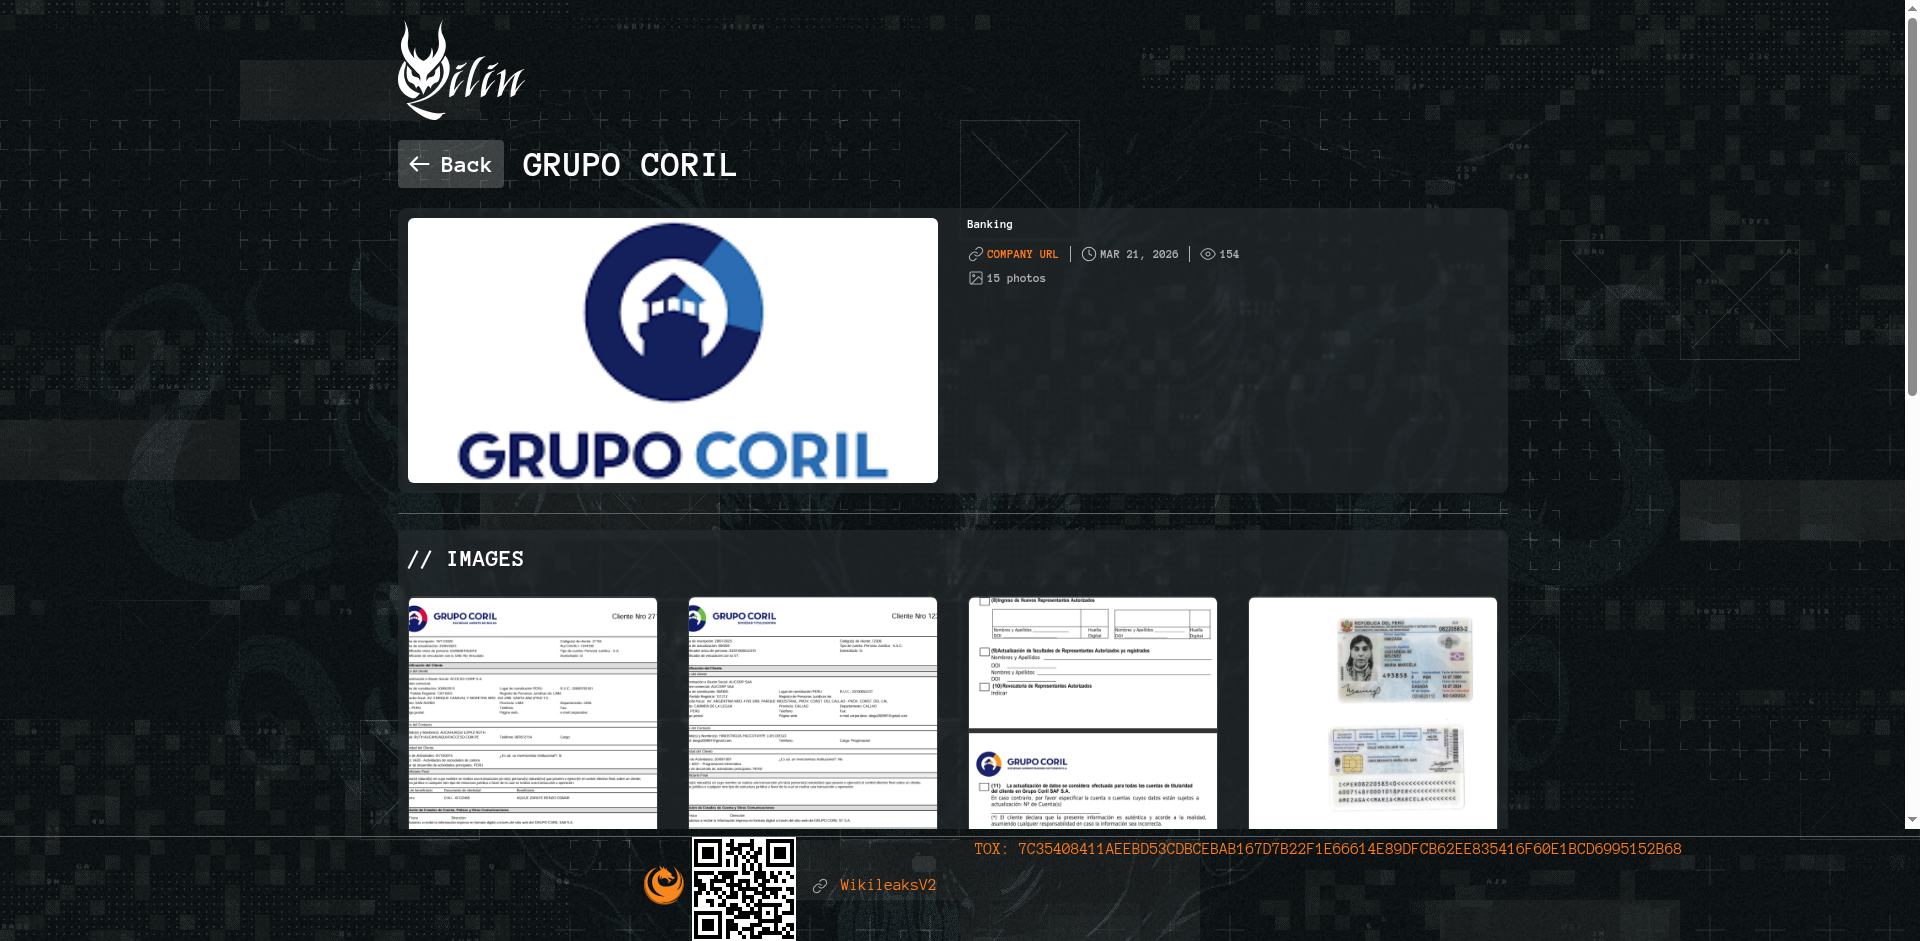Click the Banking category label
The width and height of the screenshot is (1920, 941).
tap(989, 224)
